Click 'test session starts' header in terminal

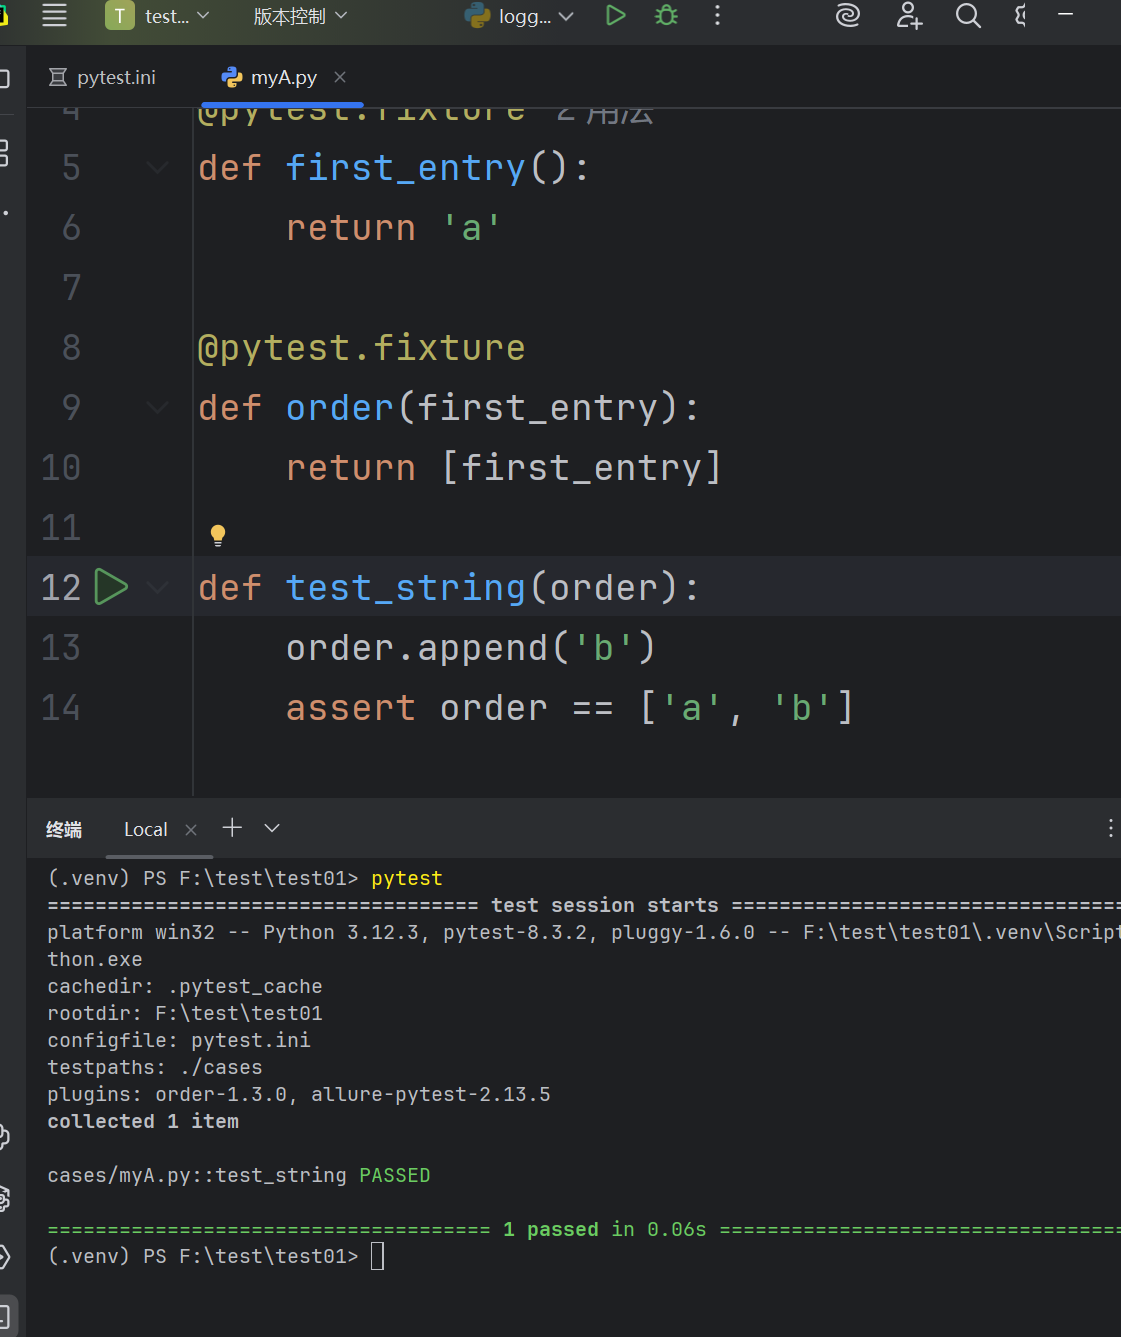click(604, 905)
